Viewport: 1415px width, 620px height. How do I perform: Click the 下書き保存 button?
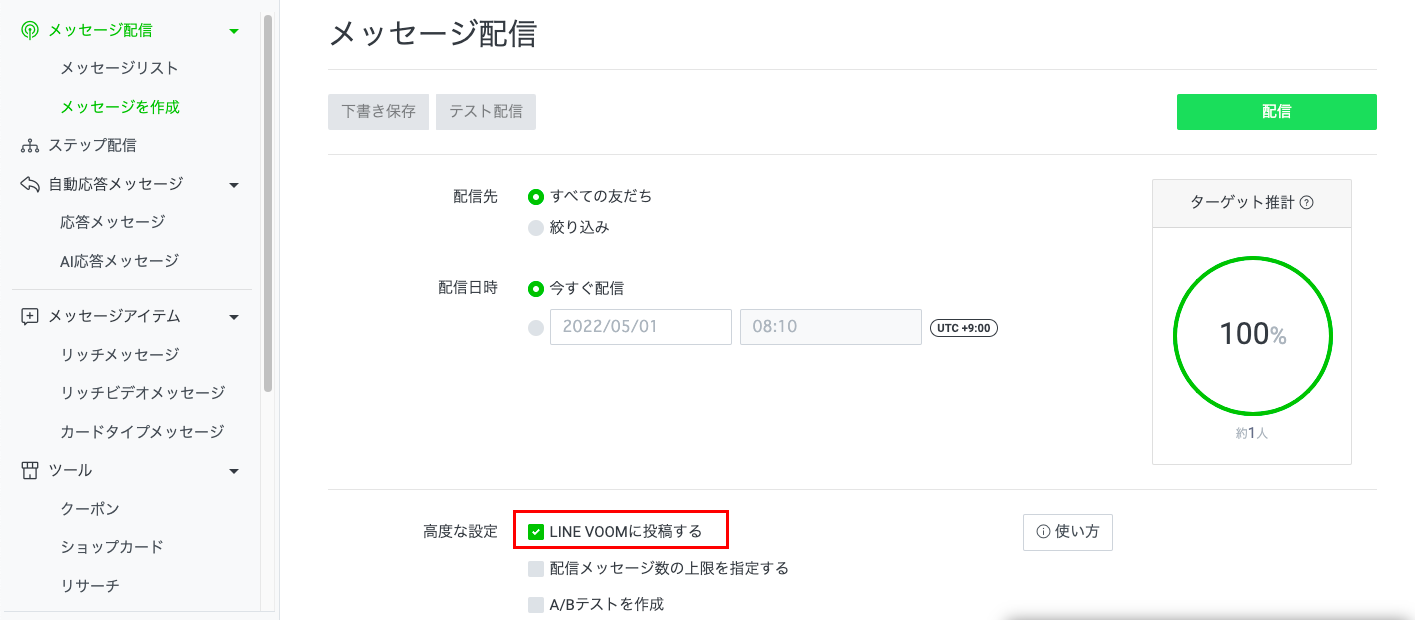click(378, 112)
